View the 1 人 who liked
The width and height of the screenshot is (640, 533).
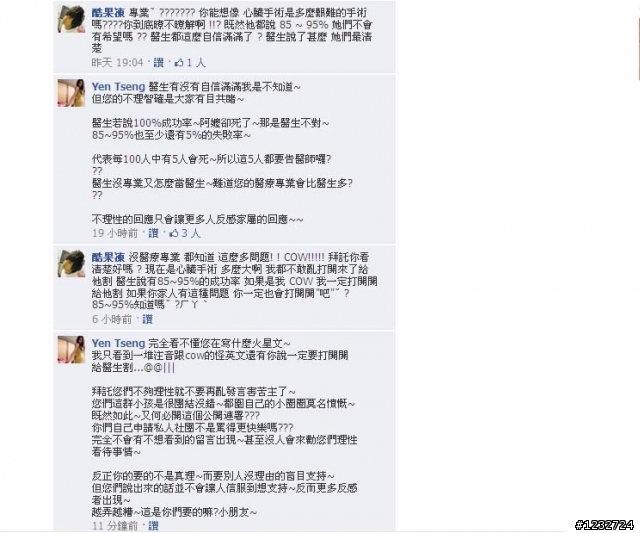click(x=196, y=63)
